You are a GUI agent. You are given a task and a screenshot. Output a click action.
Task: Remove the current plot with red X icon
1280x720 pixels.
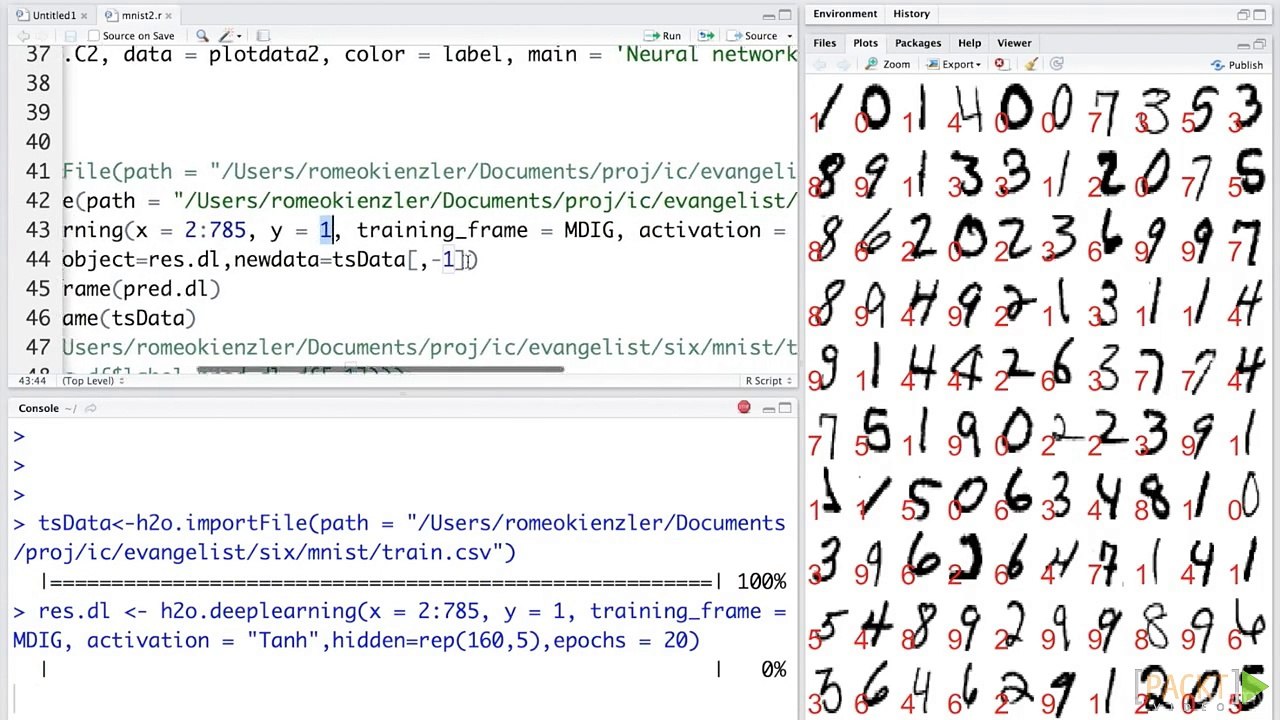pos(1000,65)
